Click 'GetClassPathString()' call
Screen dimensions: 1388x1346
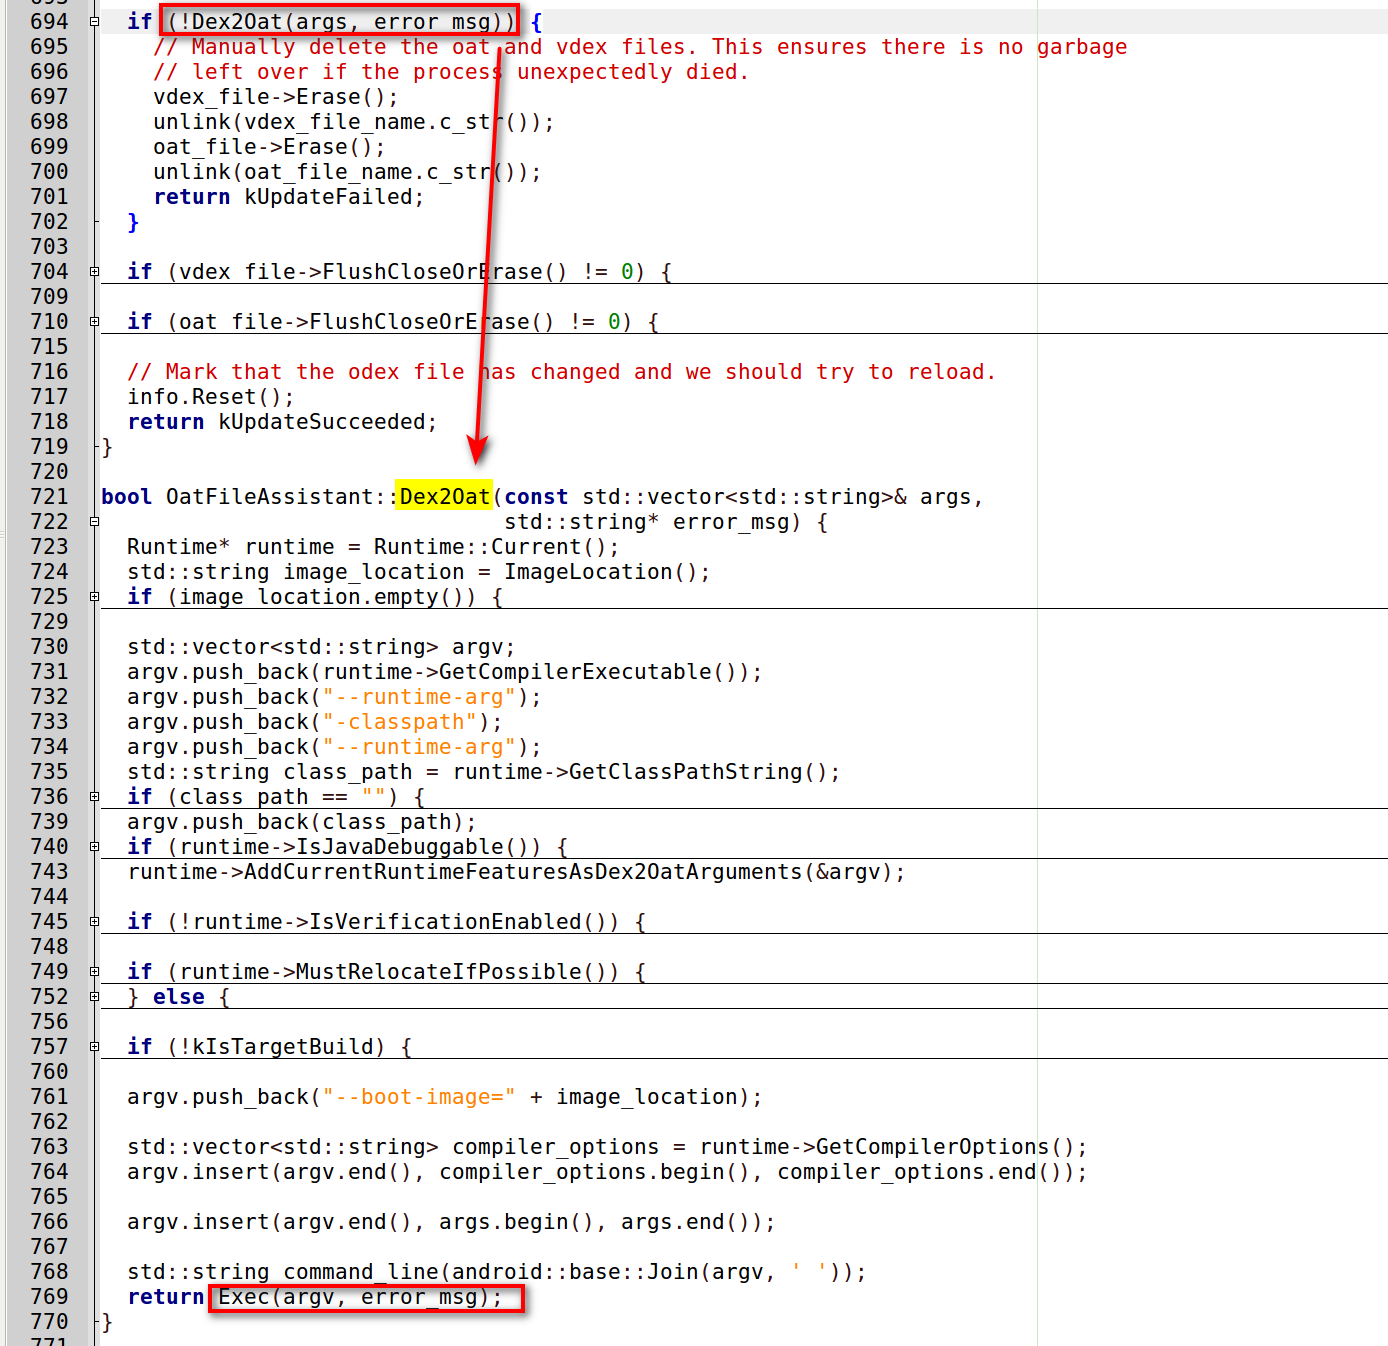698,772
